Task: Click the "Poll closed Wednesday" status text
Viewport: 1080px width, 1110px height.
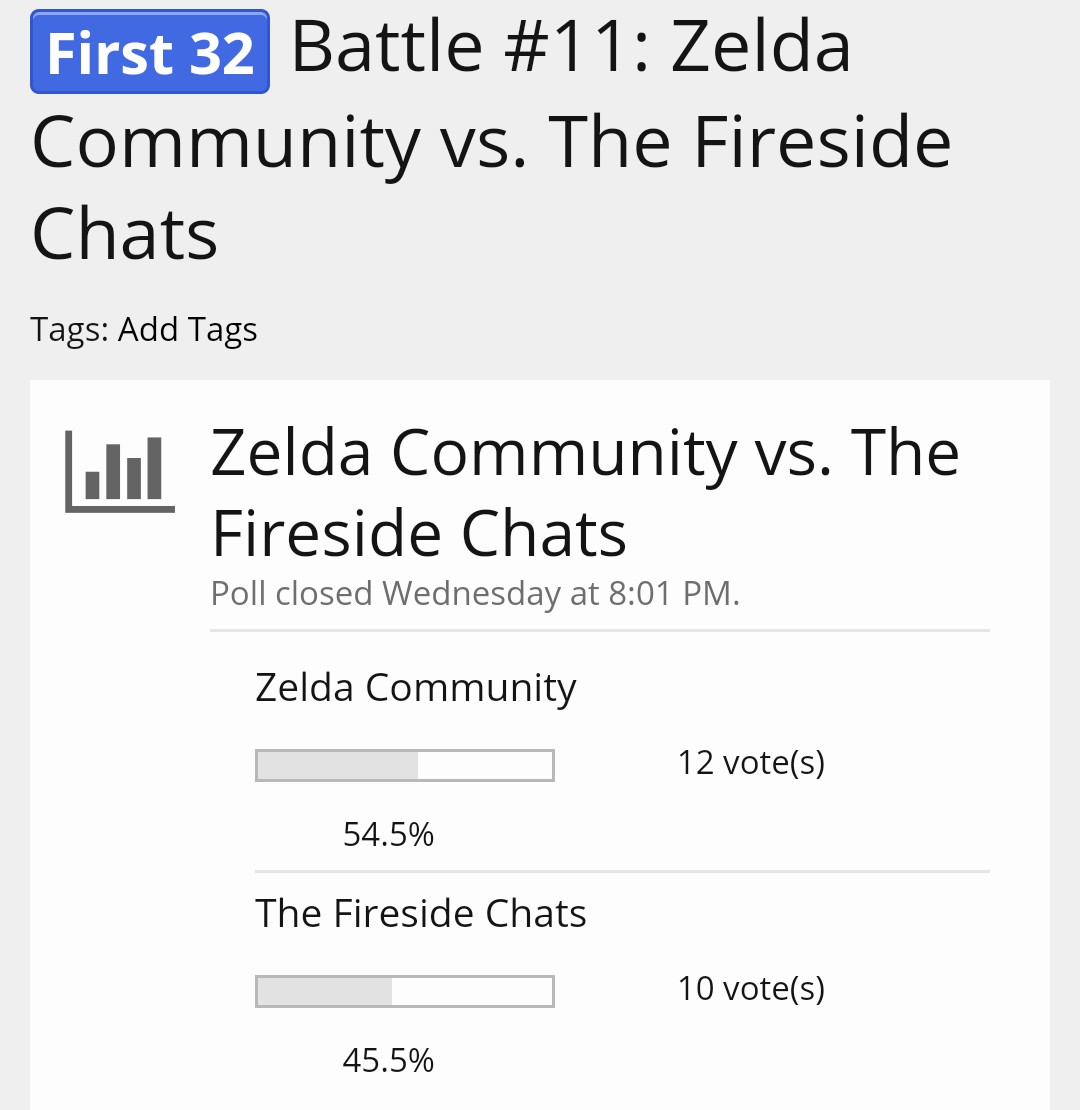Action: tap(475, 594)
